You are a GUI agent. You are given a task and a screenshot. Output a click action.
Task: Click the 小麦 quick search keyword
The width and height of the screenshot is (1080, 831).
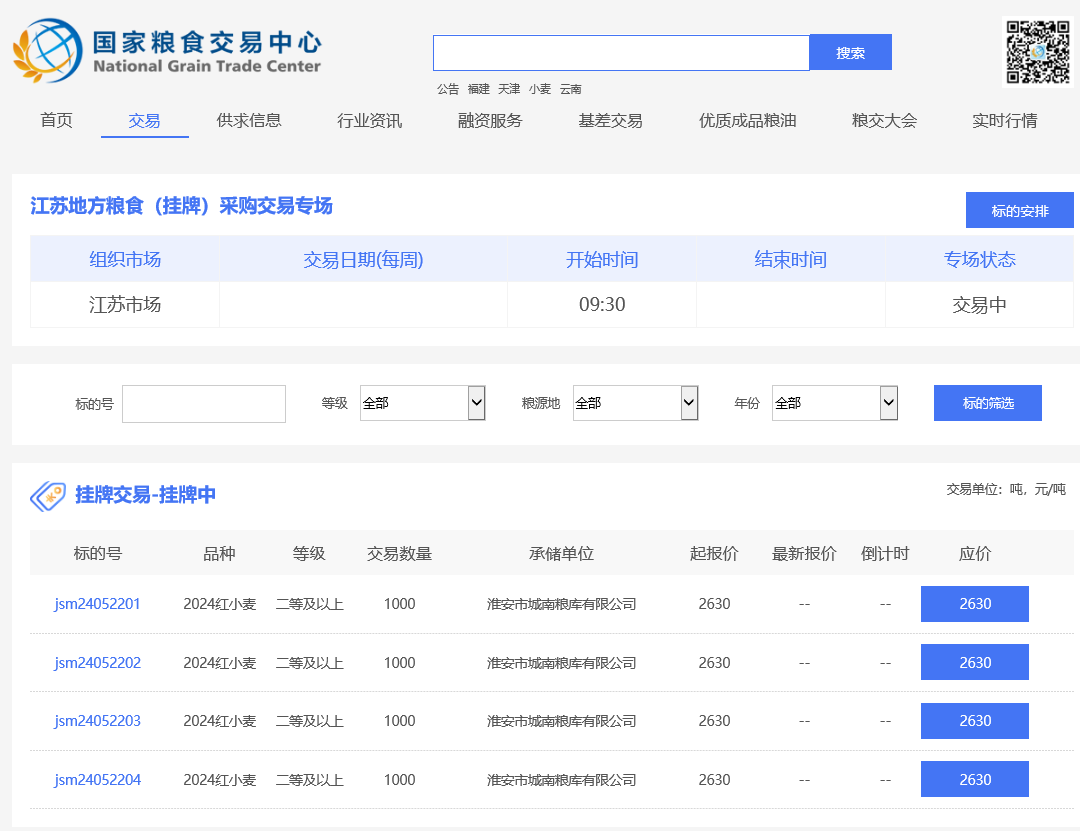pyautogui.click(x=540, y=89)
